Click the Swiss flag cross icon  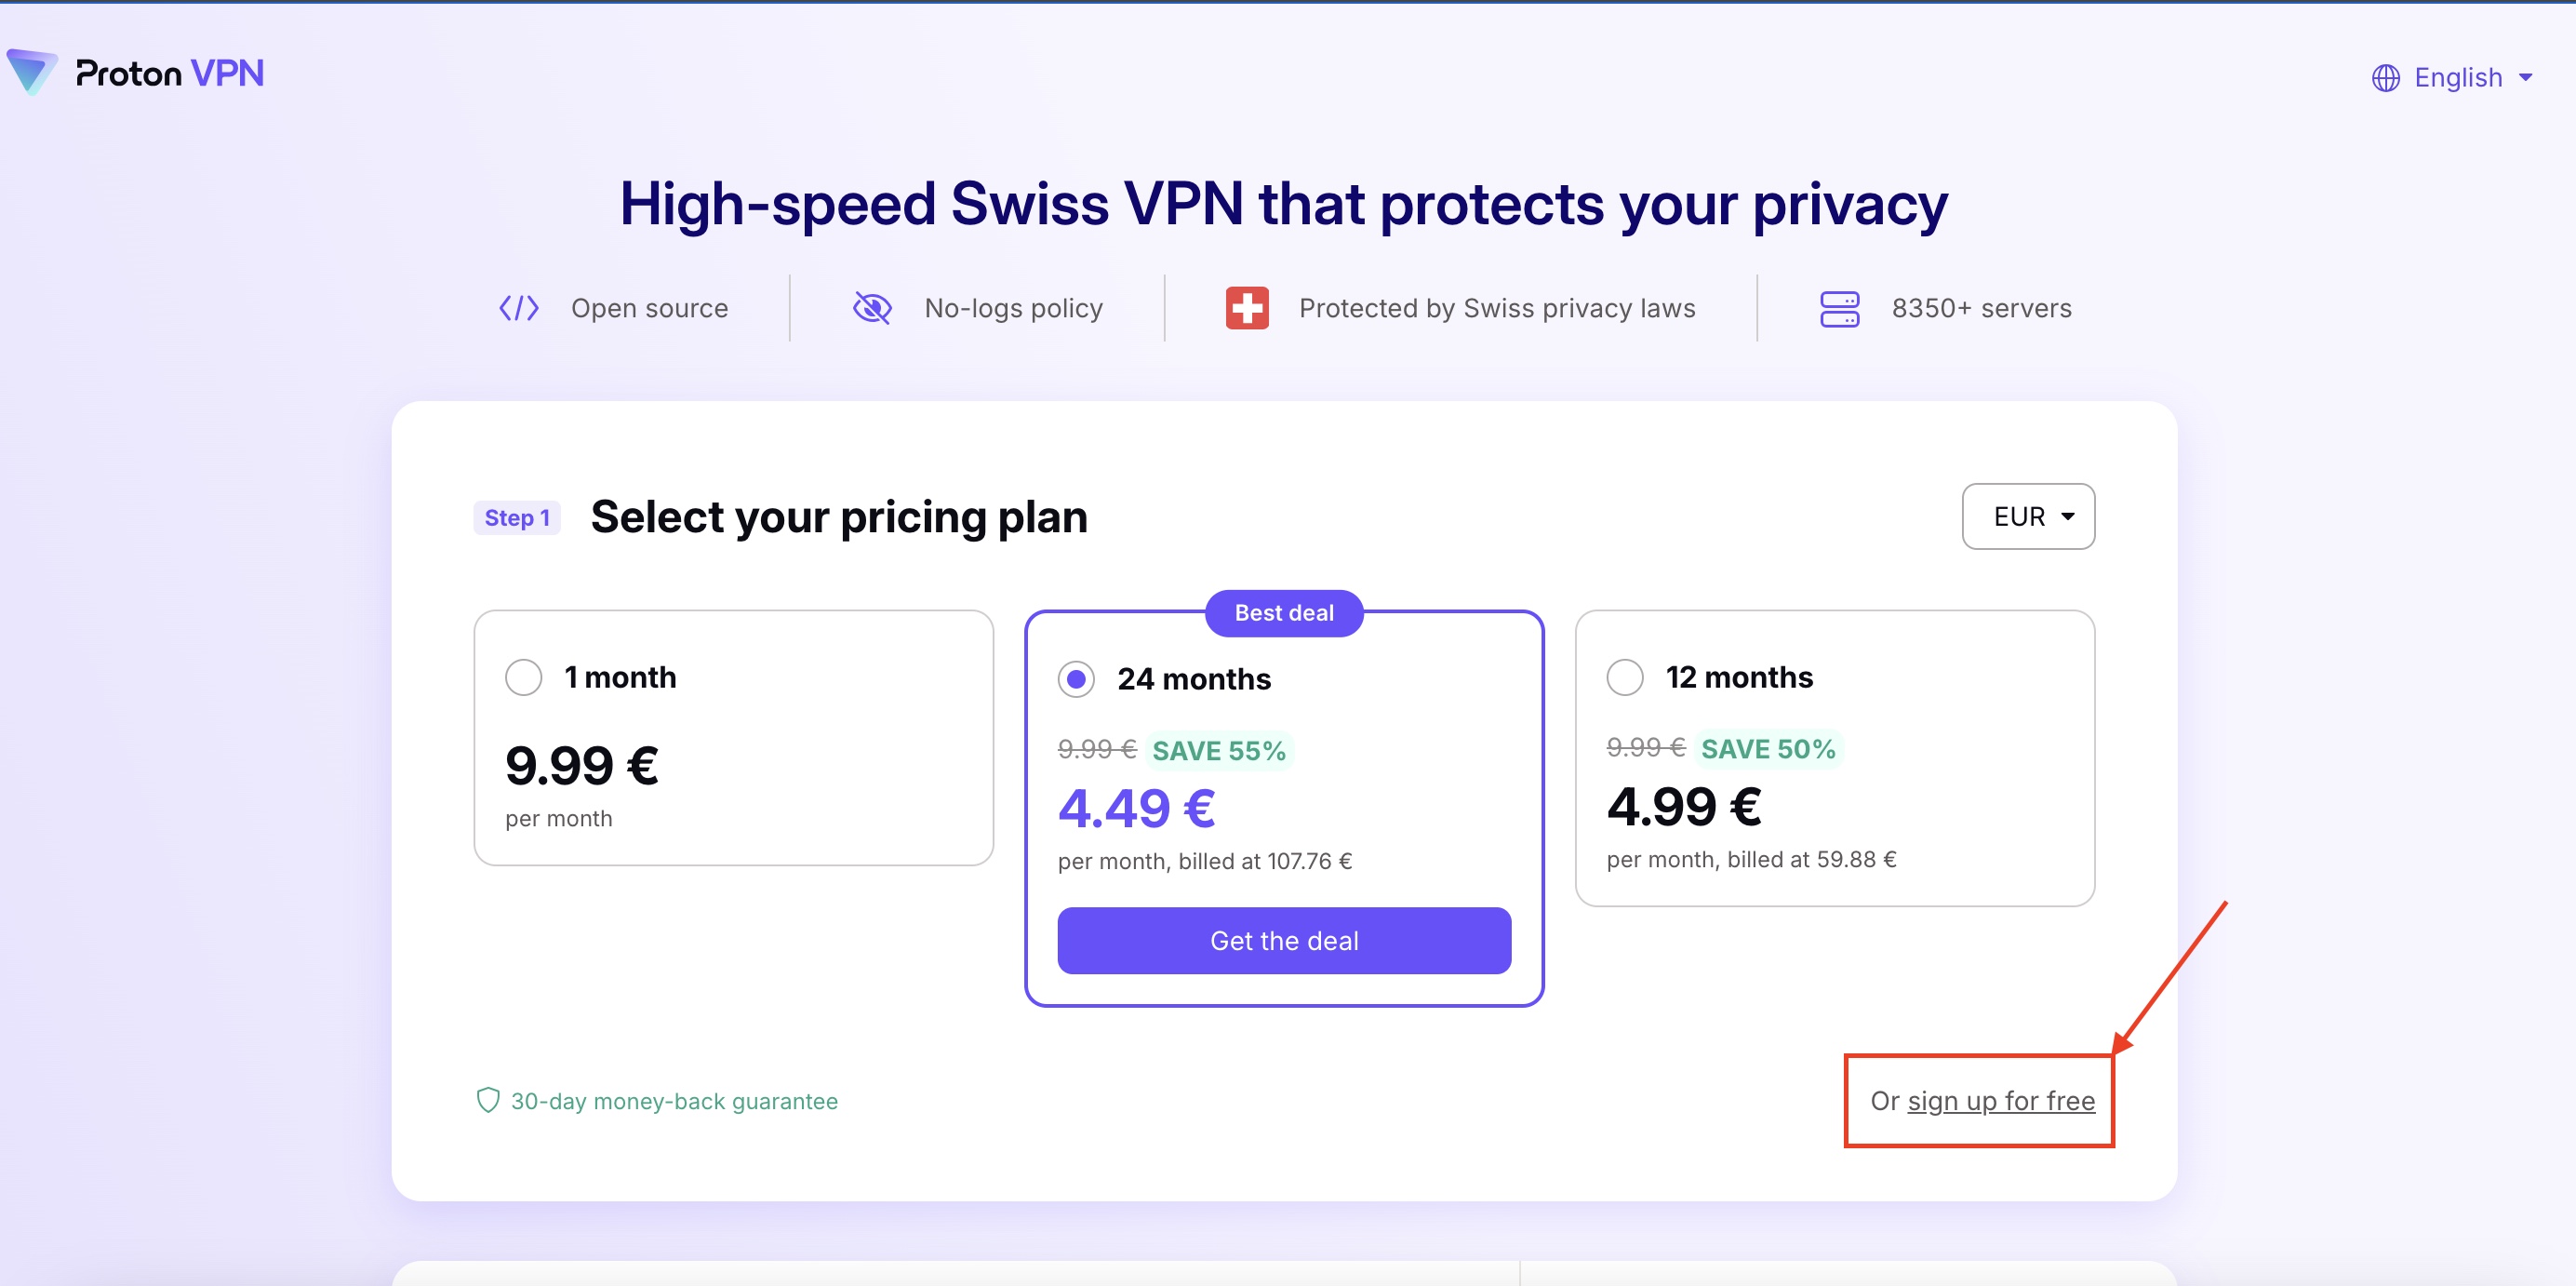click(x=1247, y=308)
